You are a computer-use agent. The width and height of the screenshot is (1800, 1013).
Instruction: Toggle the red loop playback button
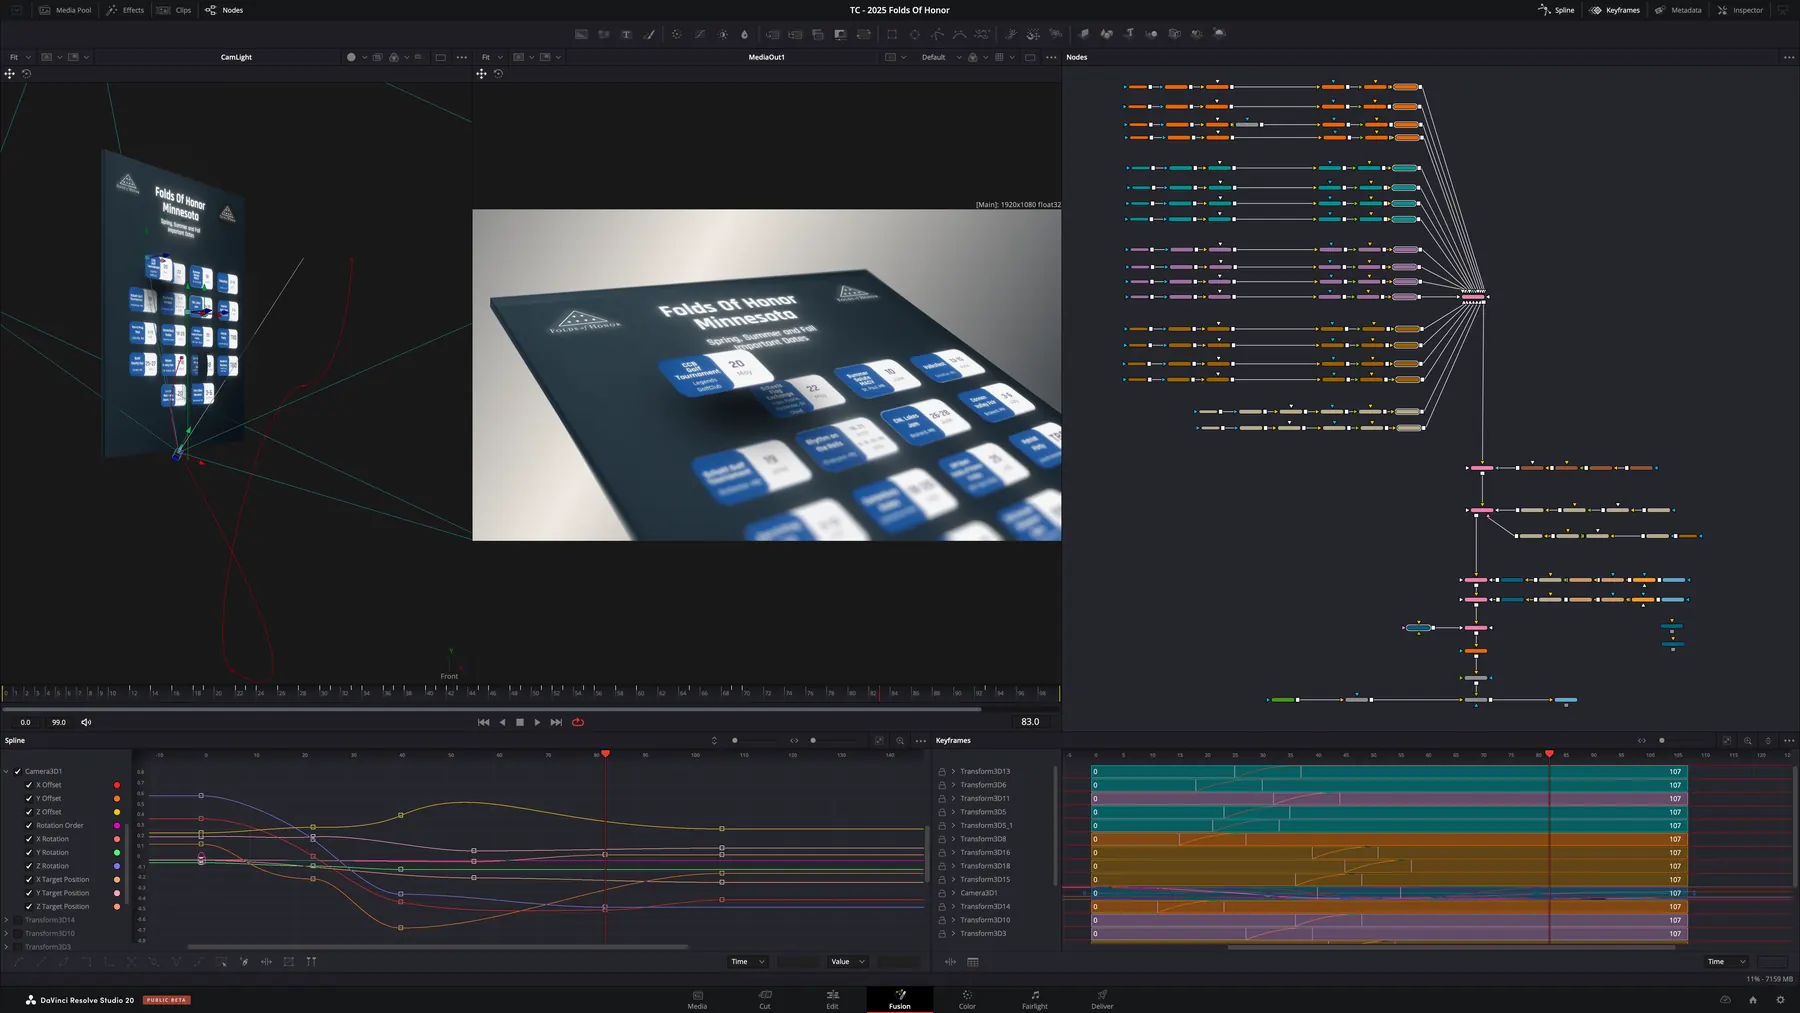[x=578, y=722]
